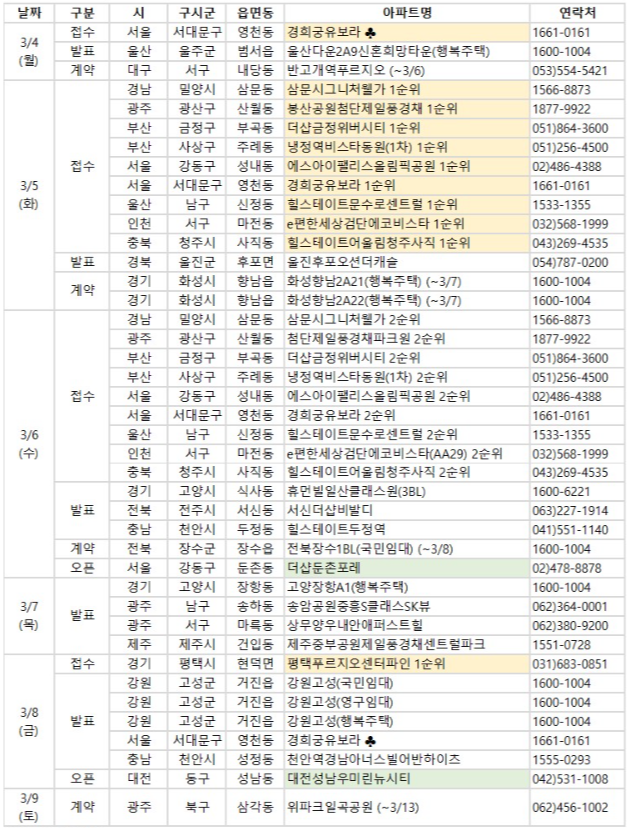Click 힐스테이트문수로센트럴 1순위 entry
The height and width of the screenshot is (828, 628).
click(x=372, y=204)
